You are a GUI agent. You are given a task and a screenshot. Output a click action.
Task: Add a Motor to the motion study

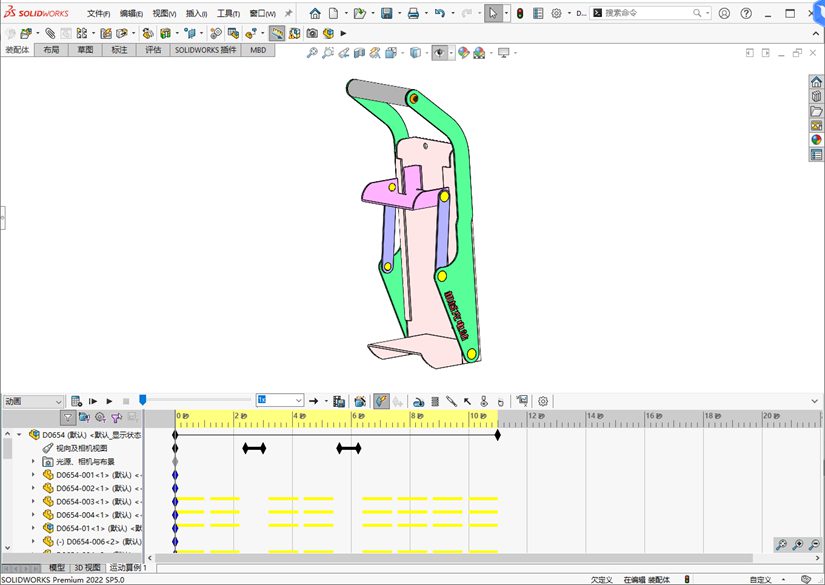[419, 401]
